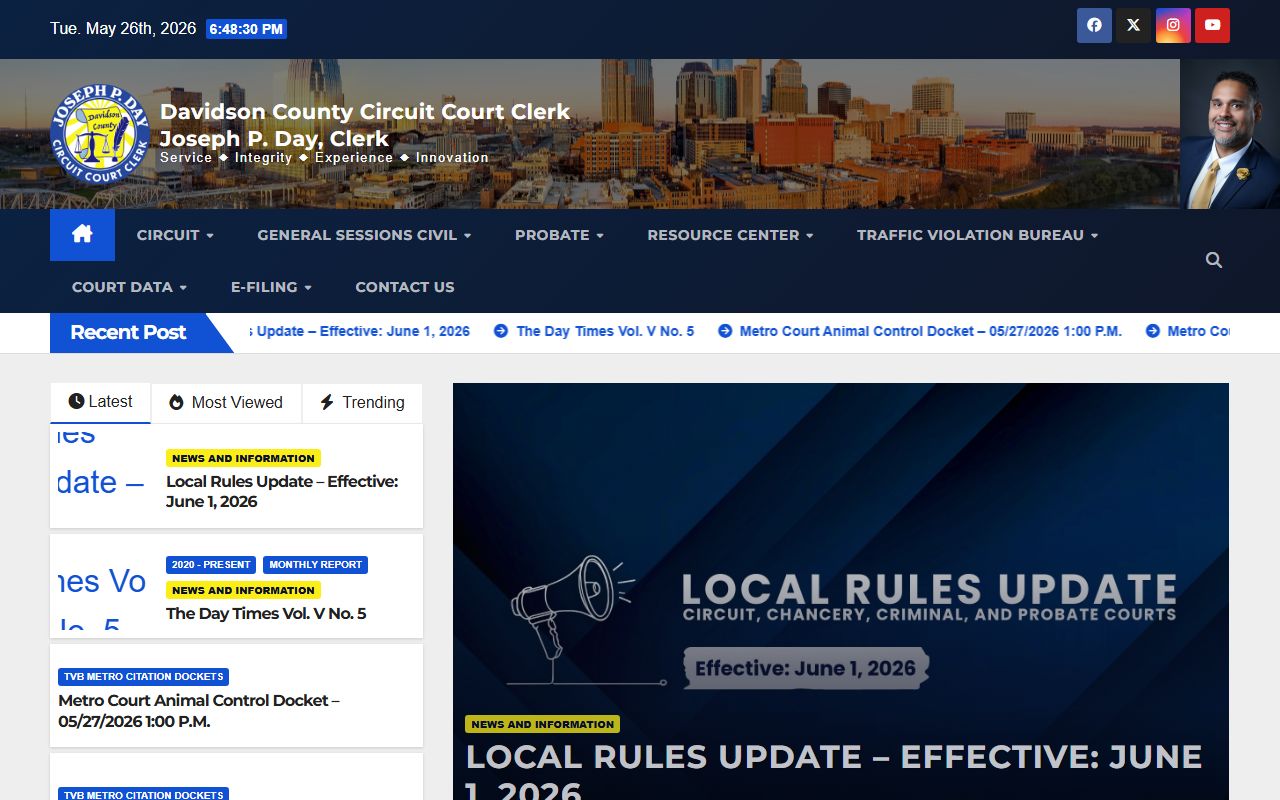Open the search magnifier icon
This screenshot has width=1280, height=800.
point(1214,260)
